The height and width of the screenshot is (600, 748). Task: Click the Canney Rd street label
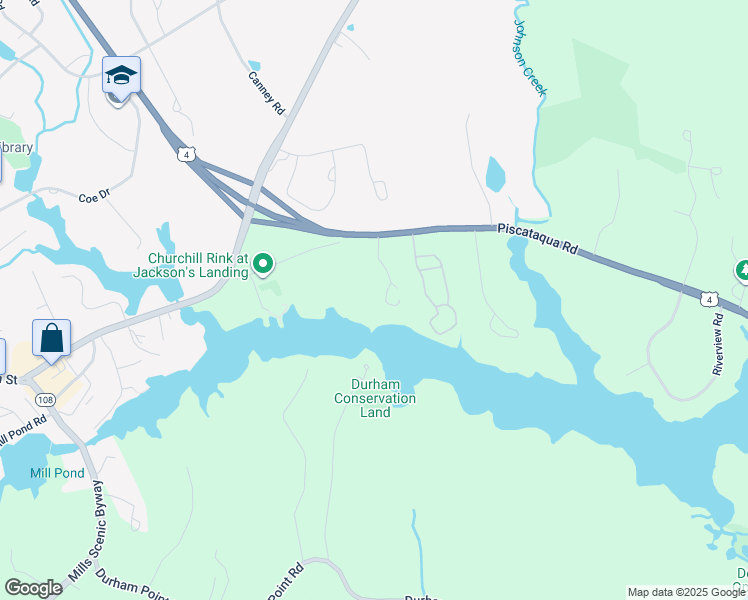(266, 93)
